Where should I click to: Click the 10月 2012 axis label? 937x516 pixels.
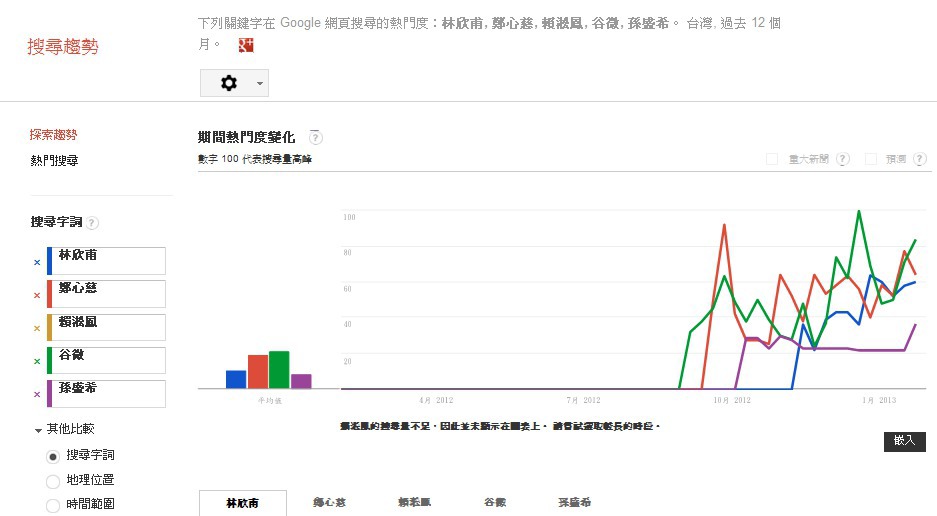731,400
